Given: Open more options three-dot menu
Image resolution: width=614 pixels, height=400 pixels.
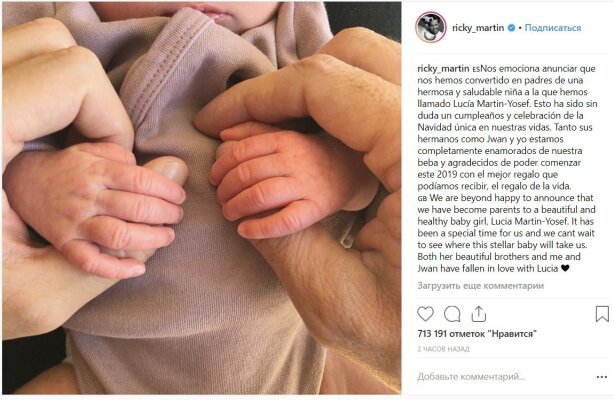Looking at the screenshot, I should point(602,377).
